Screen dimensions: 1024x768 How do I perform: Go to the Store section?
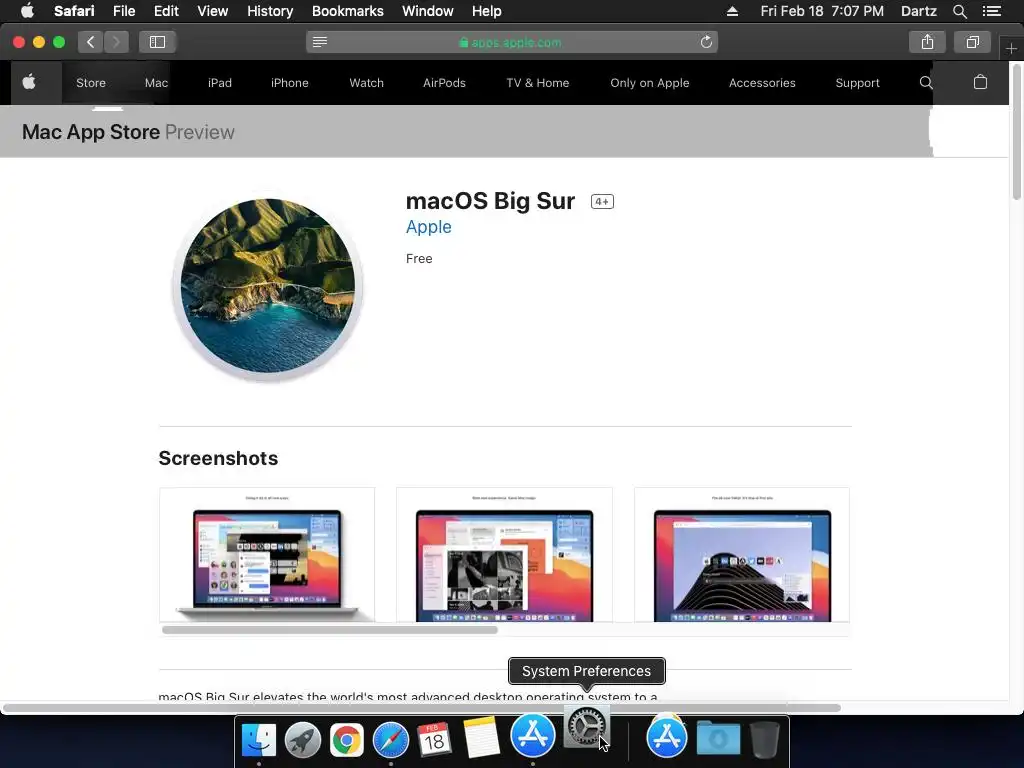[x=91, y=83]
